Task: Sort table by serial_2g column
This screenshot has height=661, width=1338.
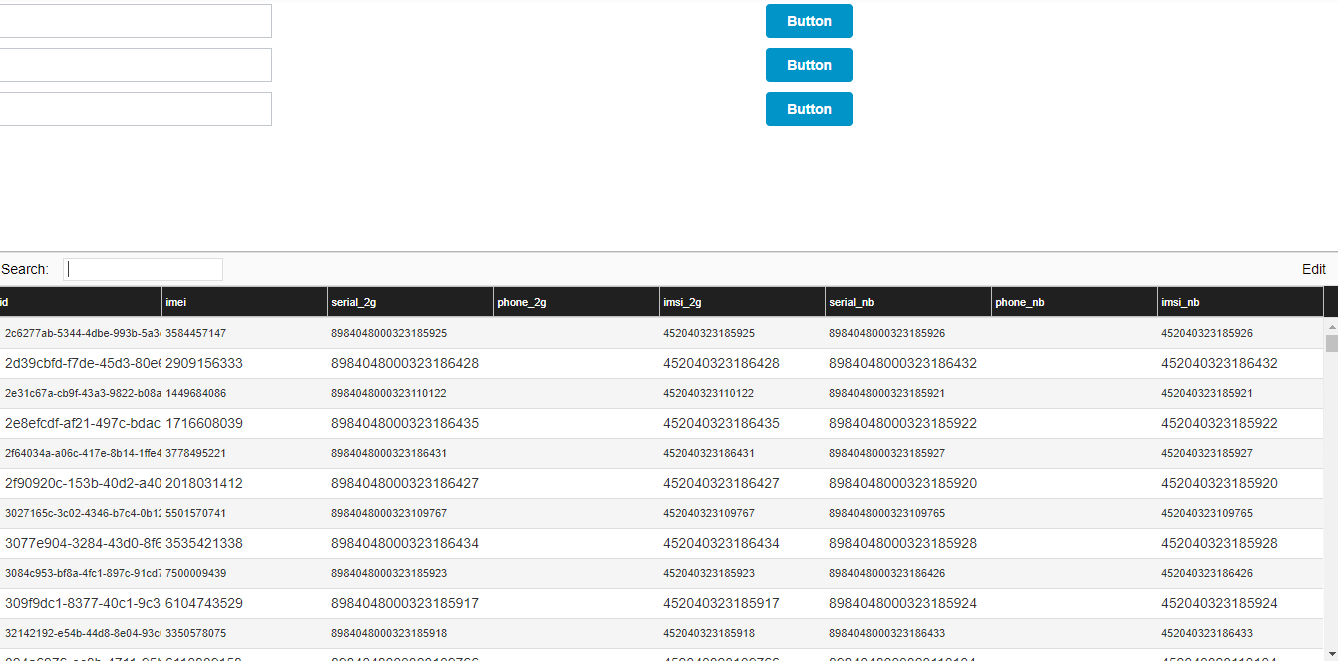Action: (x=410, y=301)
